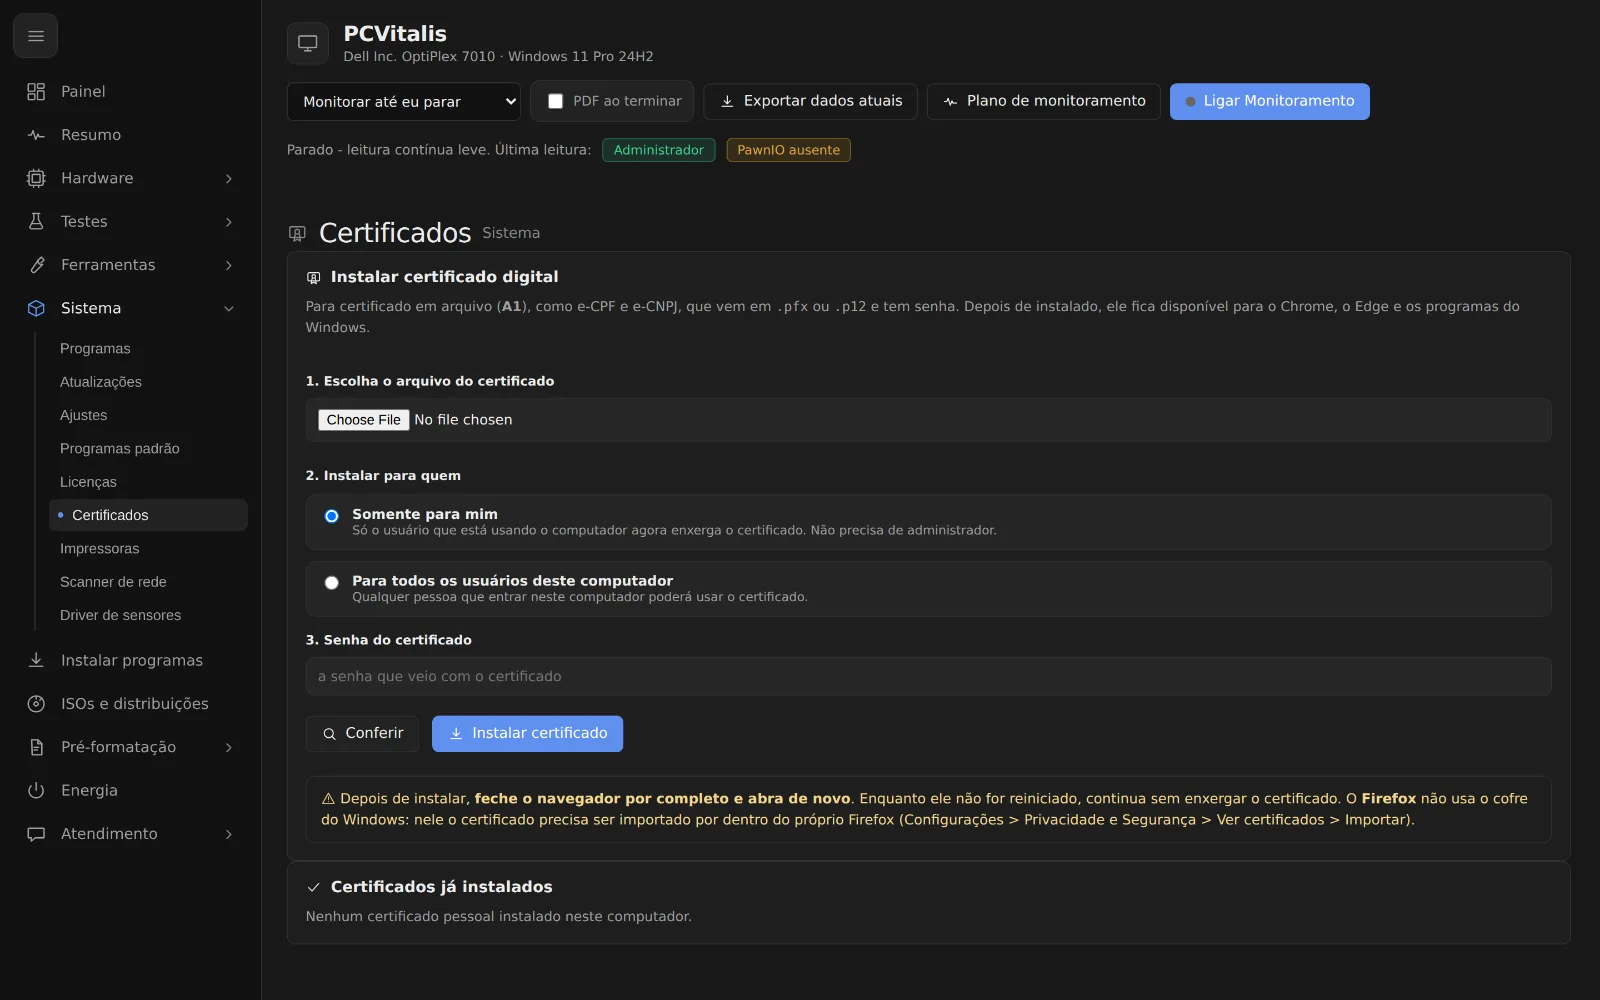
Task: Open Impressoras submenu item
Action: (148, 548)
